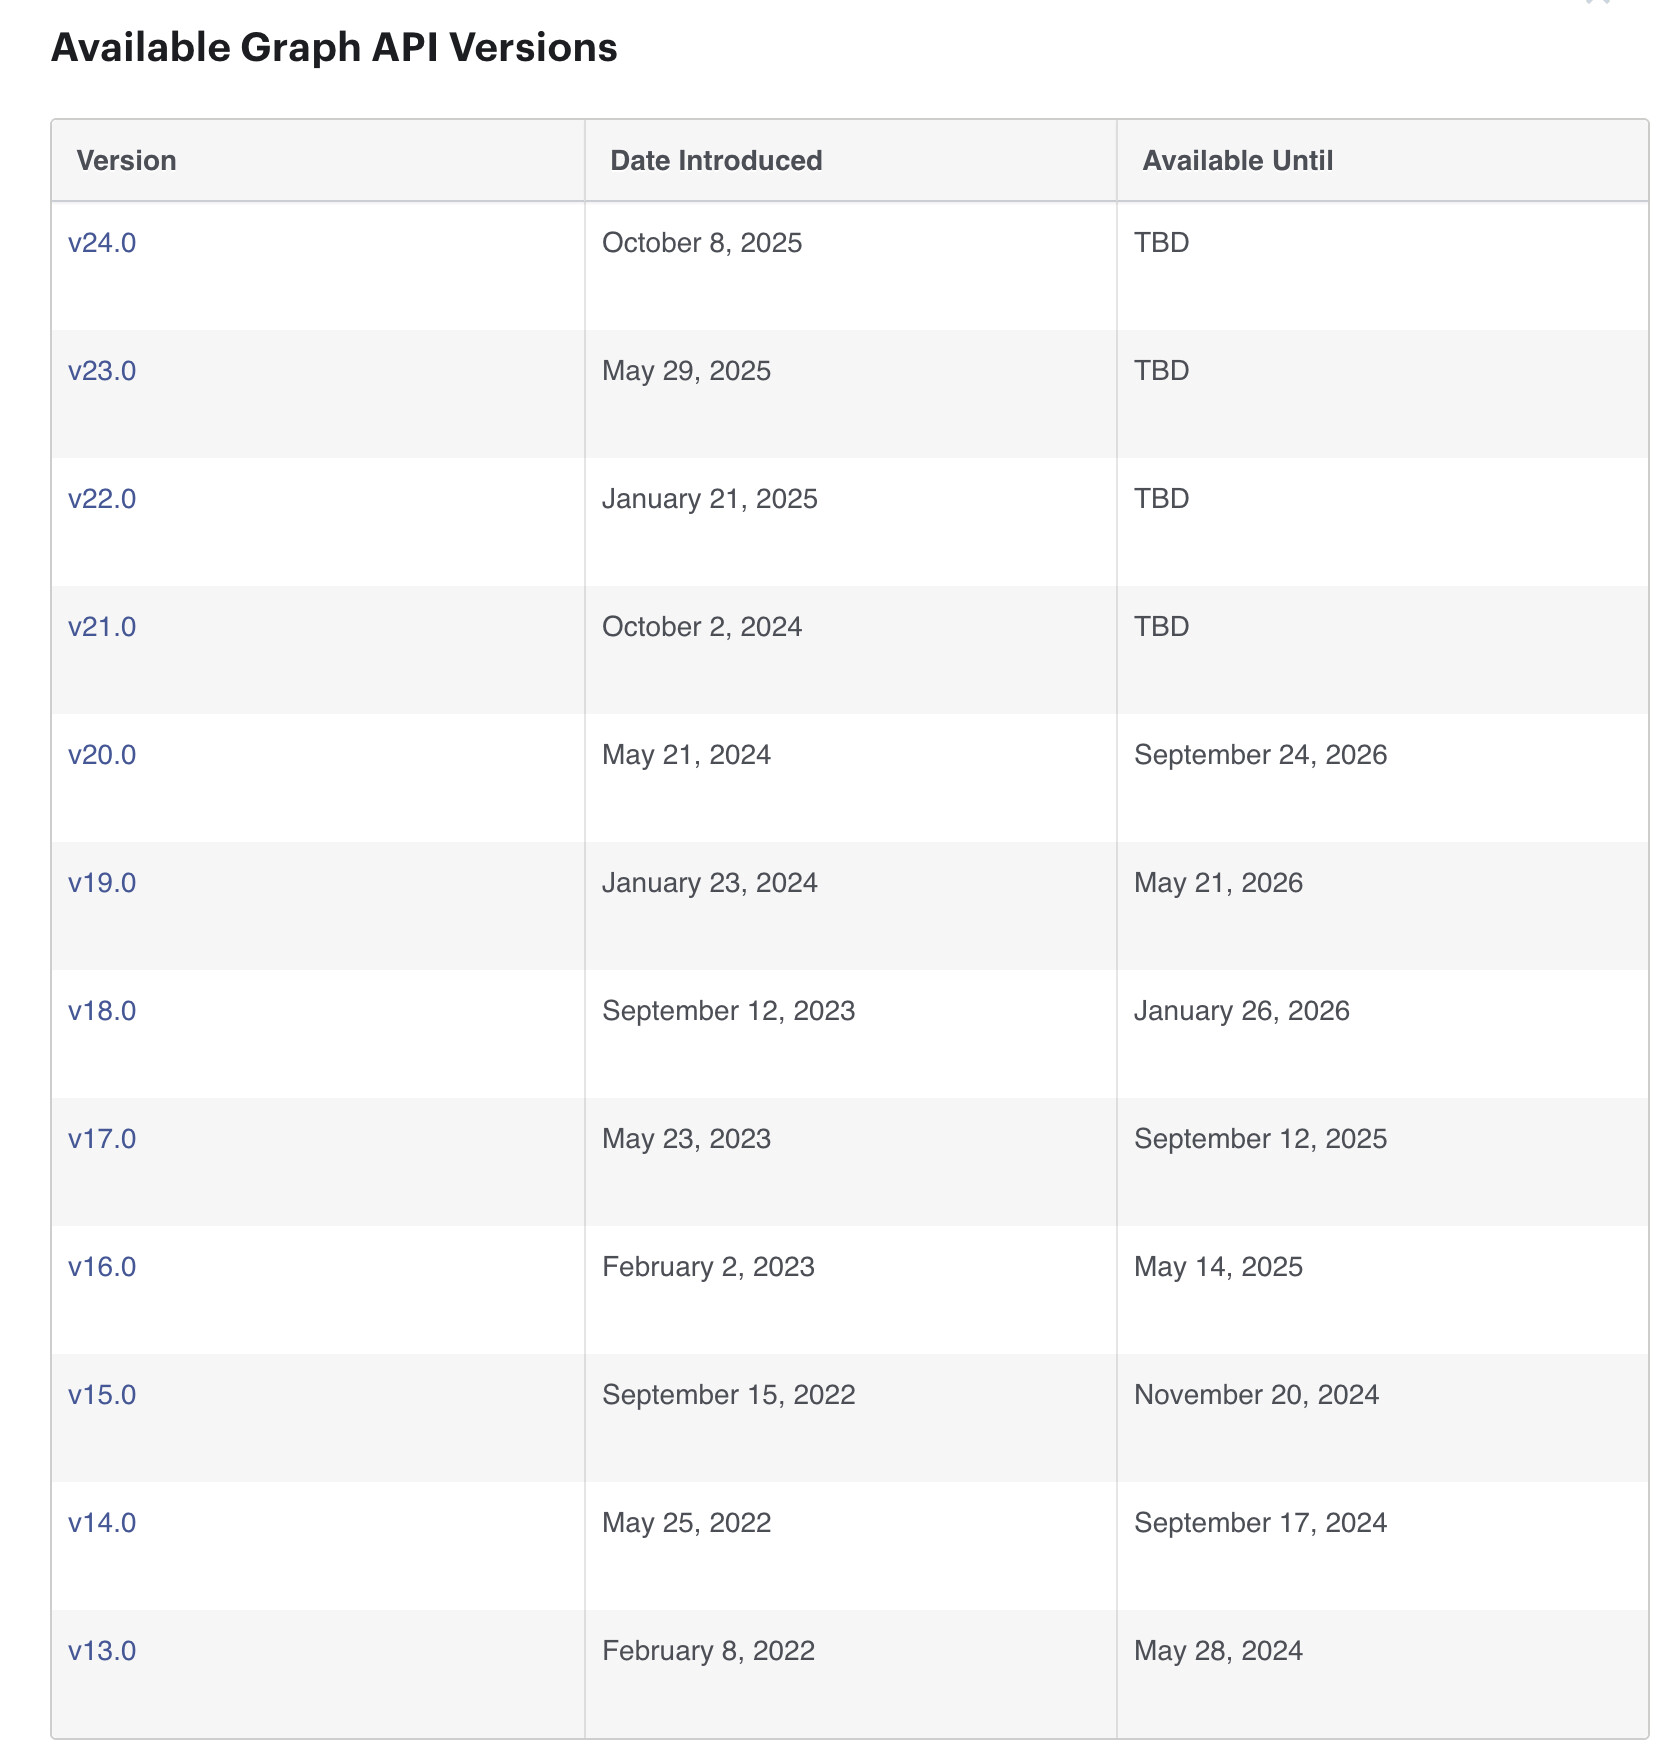Click the September 24, 2026 cell
1676x1748 pixels.
[1260, 755]
